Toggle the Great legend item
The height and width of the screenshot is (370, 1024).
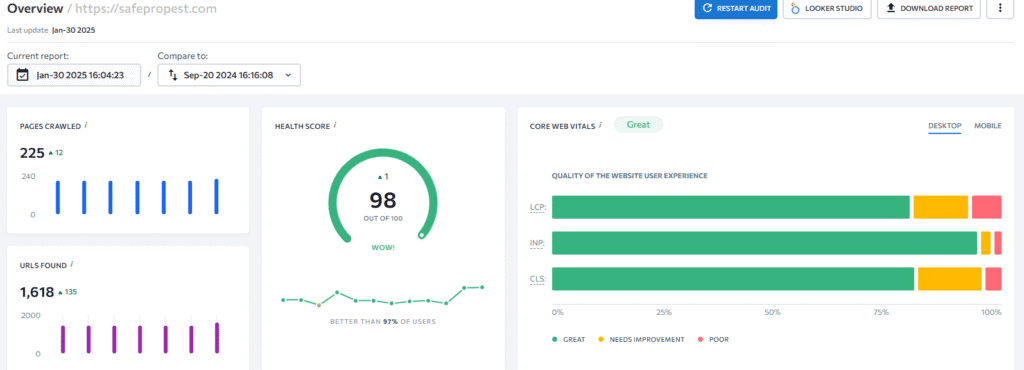tap(569, 340)
